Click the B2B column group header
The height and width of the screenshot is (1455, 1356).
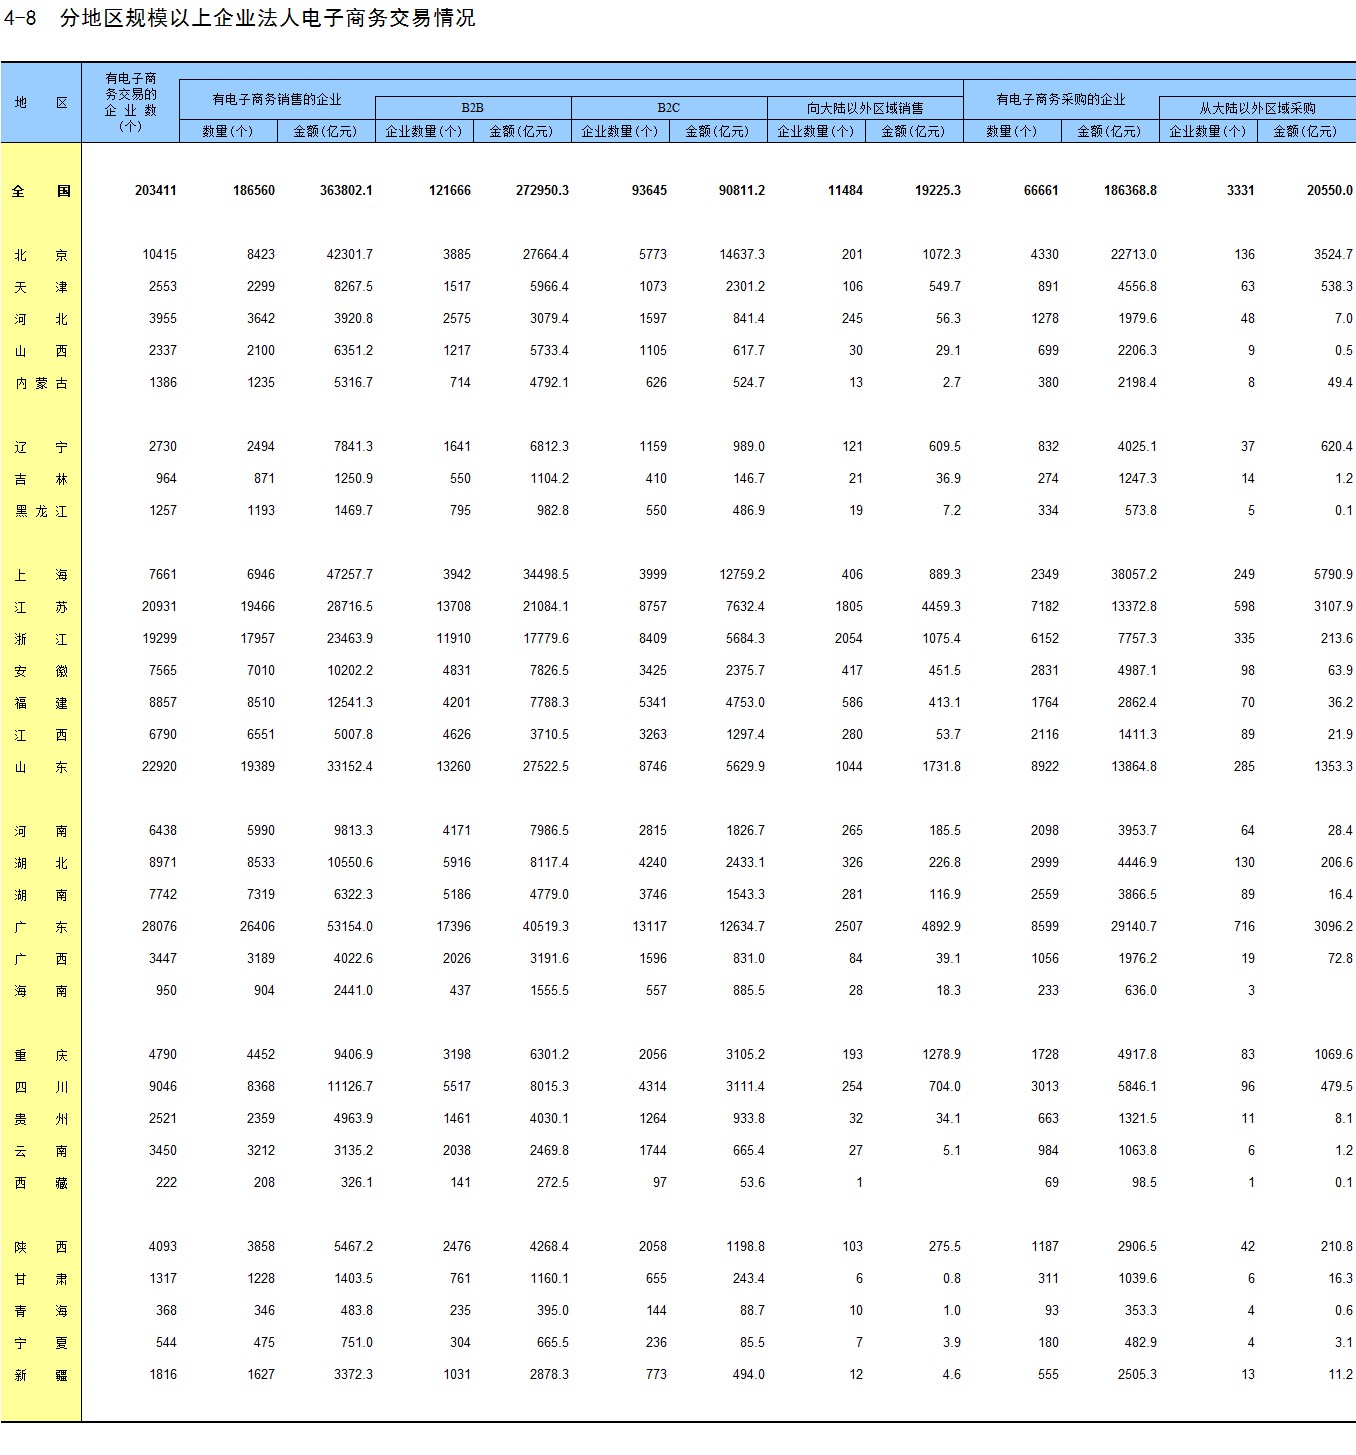pos(473,108)
